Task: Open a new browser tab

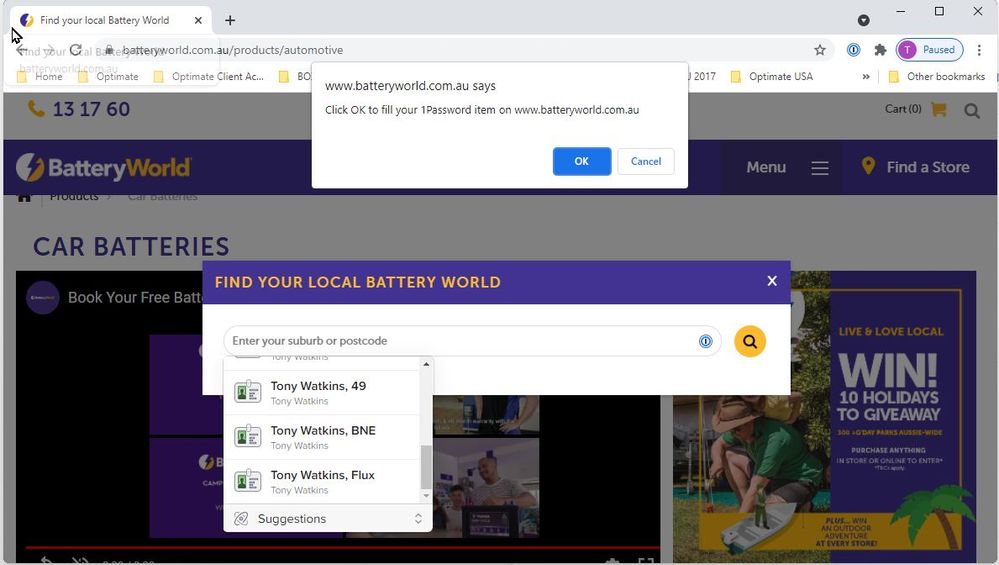Action: coord(230,20)
